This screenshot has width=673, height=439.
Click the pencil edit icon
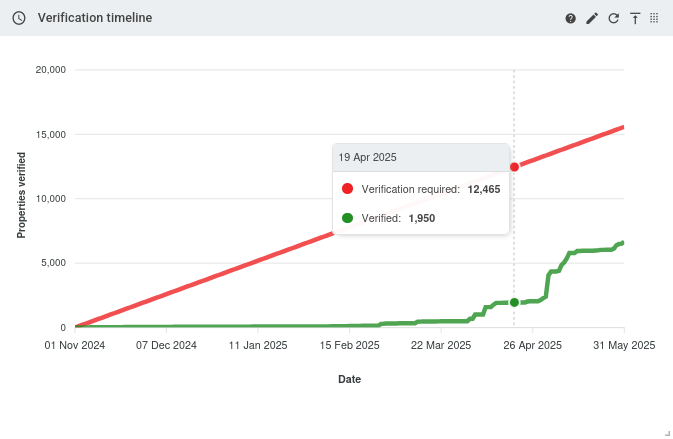[592, 18]
